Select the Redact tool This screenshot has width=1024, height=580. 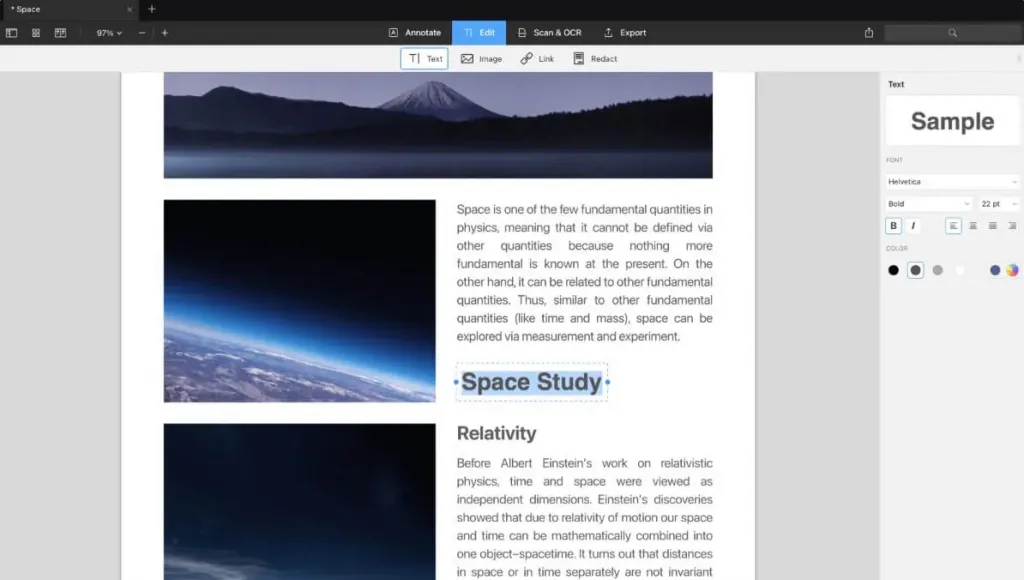point(595,59)
